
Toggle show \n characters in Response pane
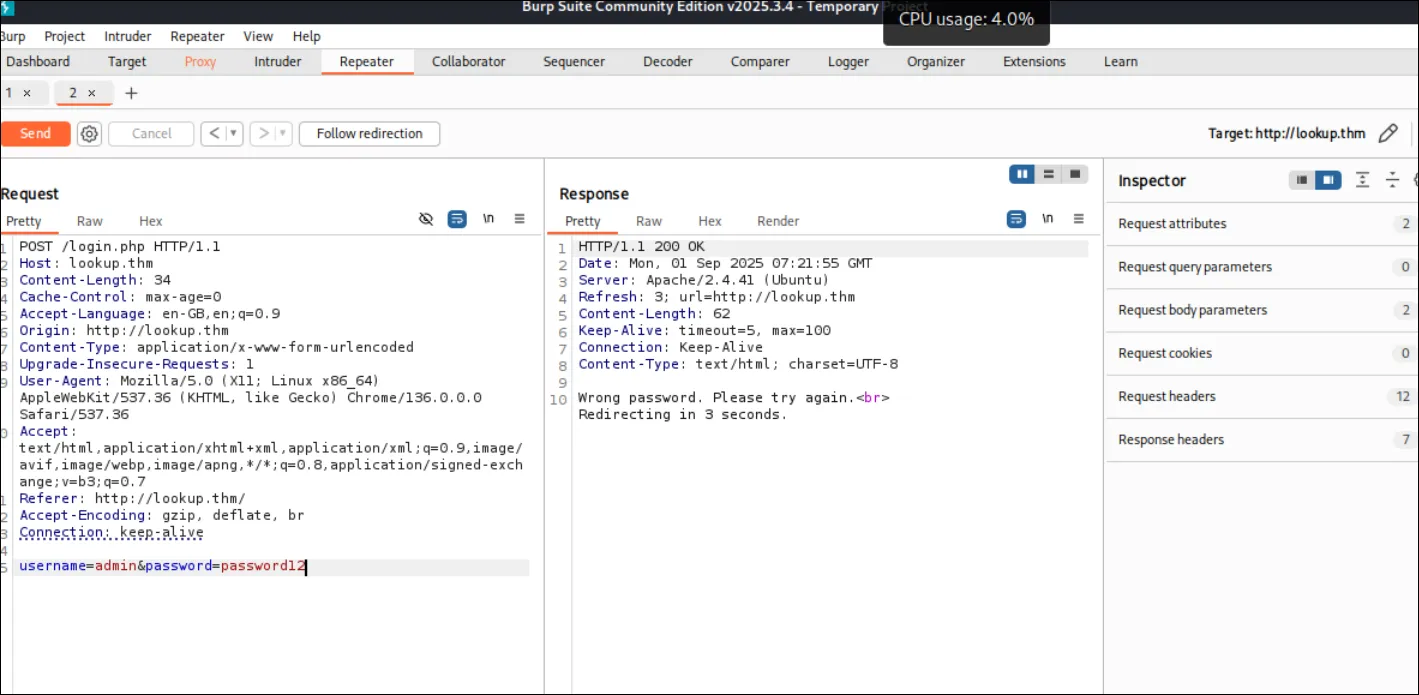coord(1047,219)
